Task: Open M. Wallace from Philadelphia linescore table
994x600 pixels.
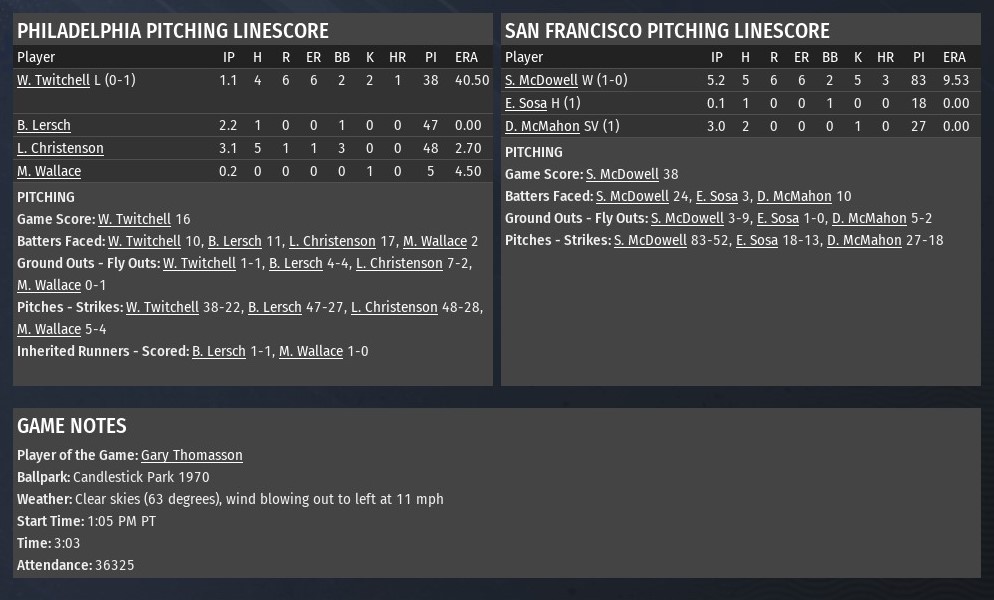Action: (49, 171)
